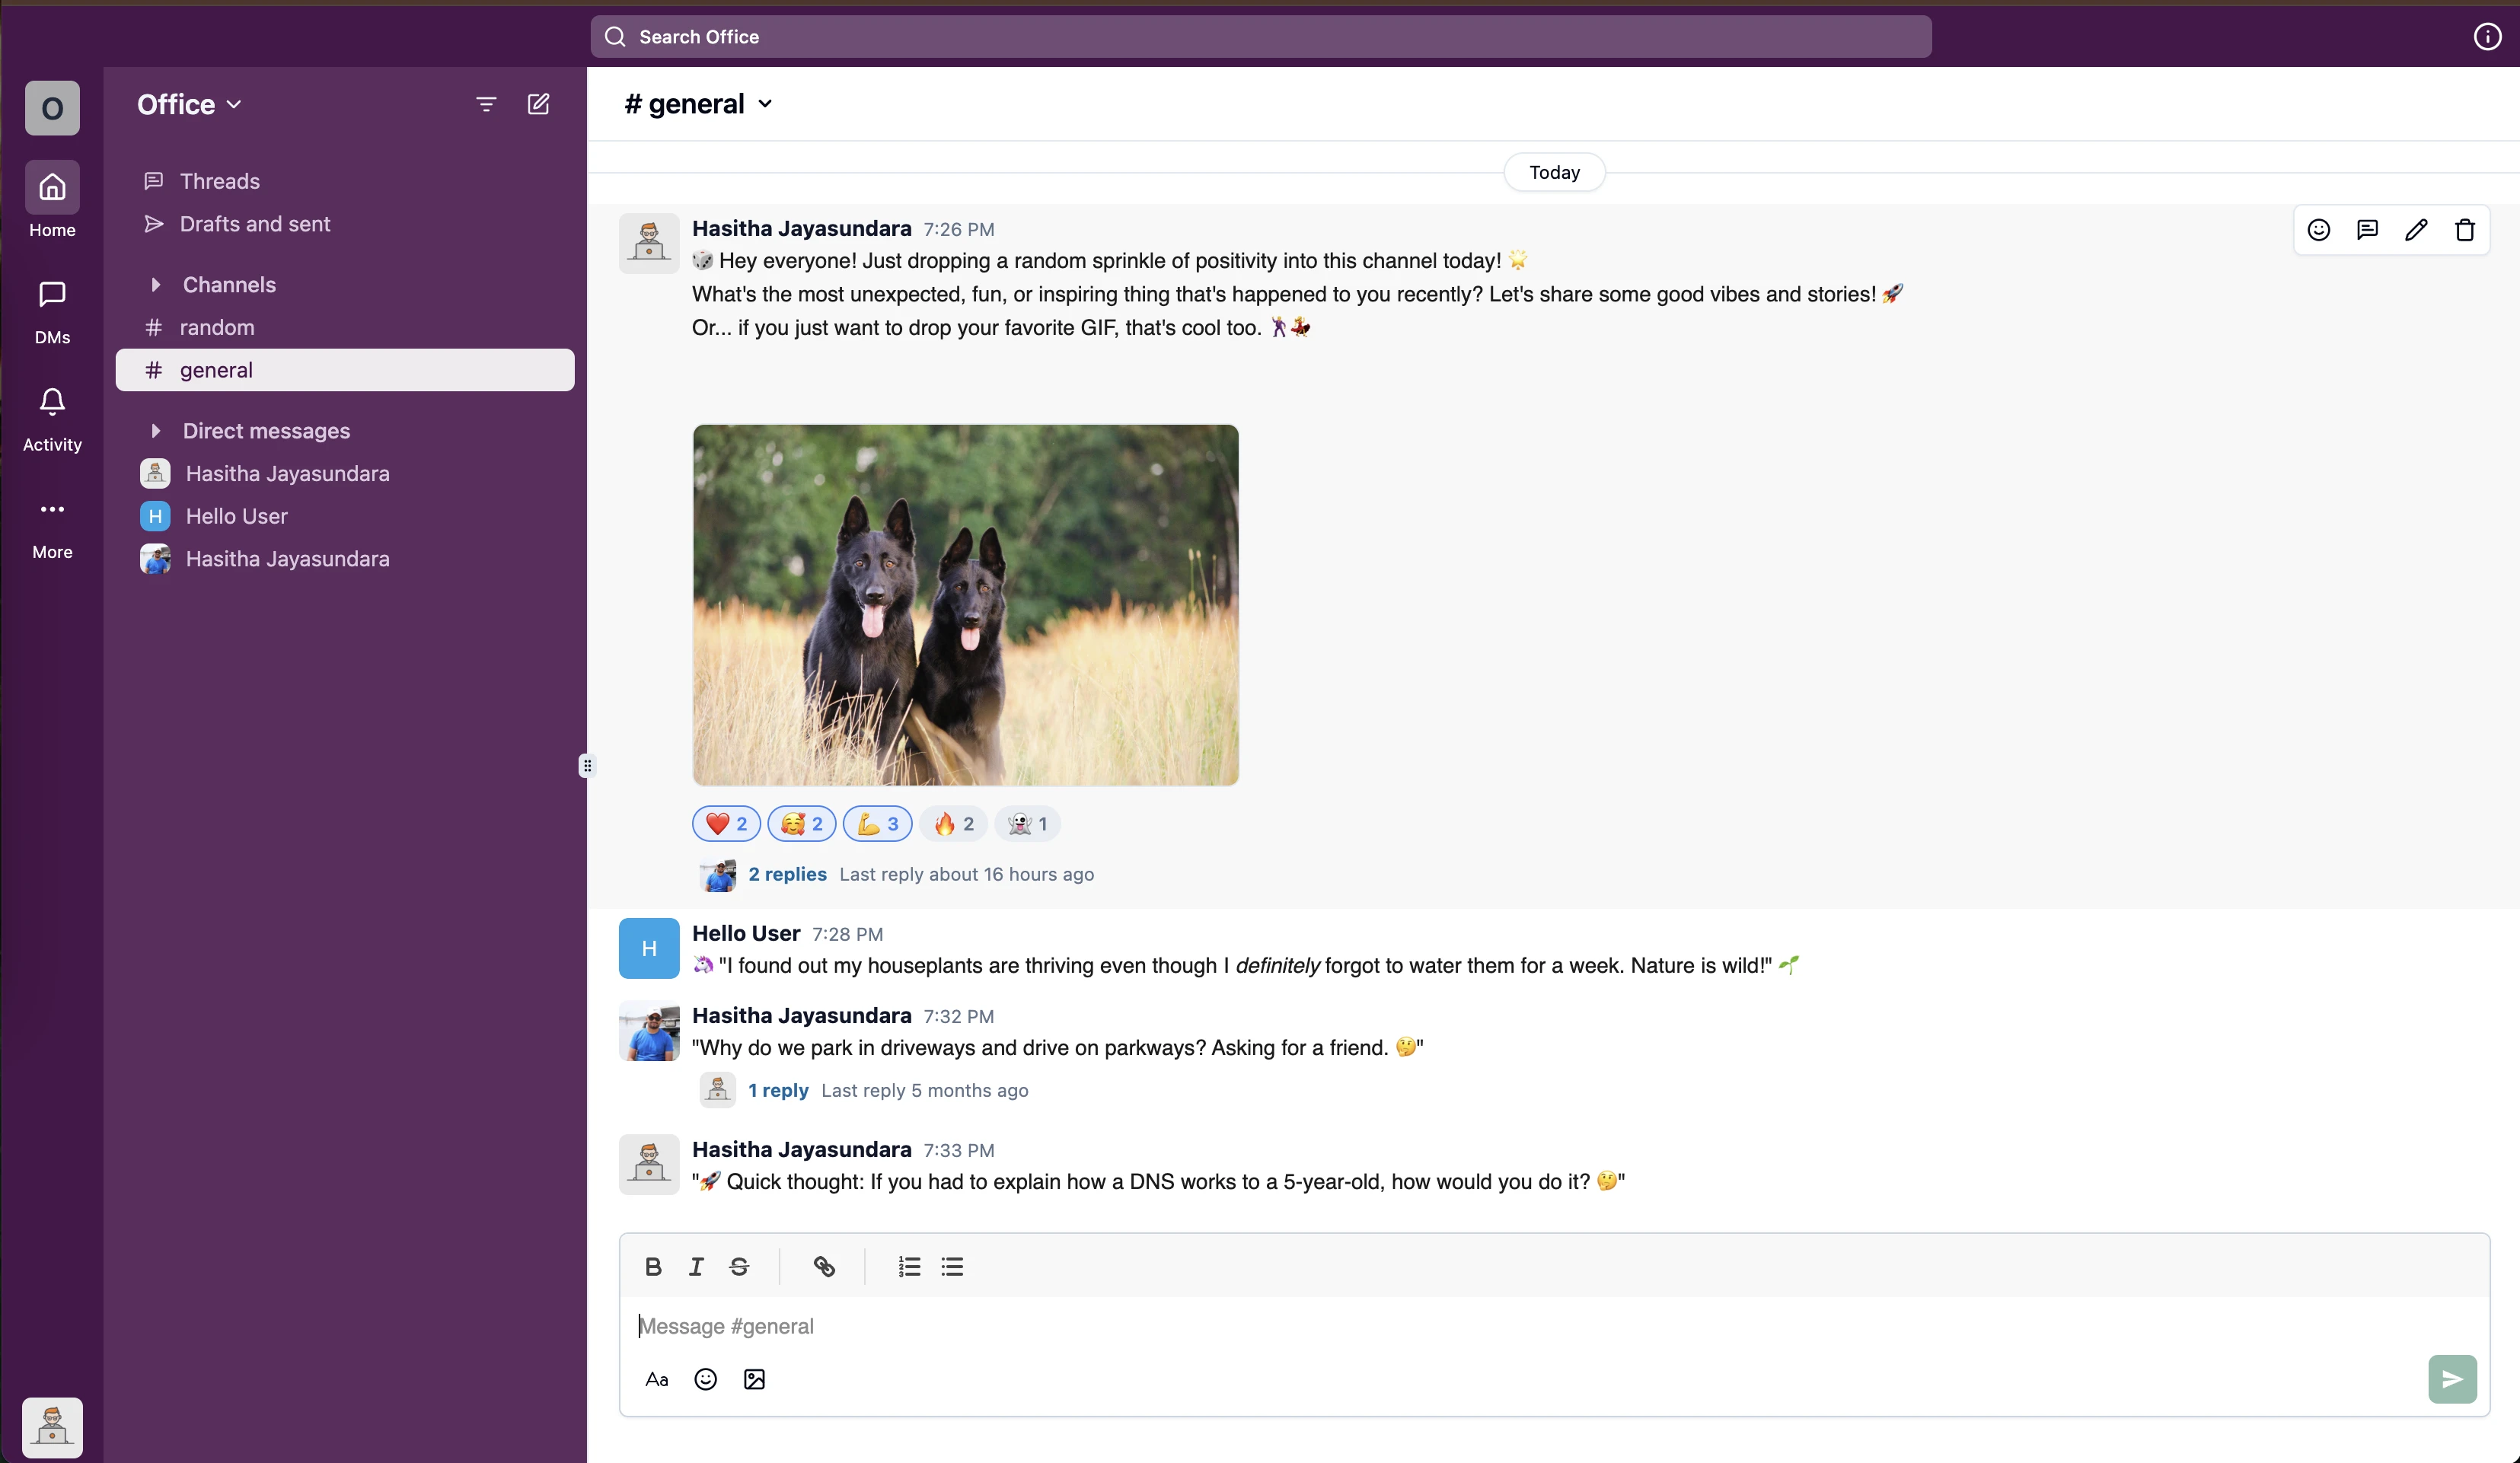Add an emoji reaction to Hasitha's first message
The height and width of the screenshot is (1463, 2520).
point(2318,229)
